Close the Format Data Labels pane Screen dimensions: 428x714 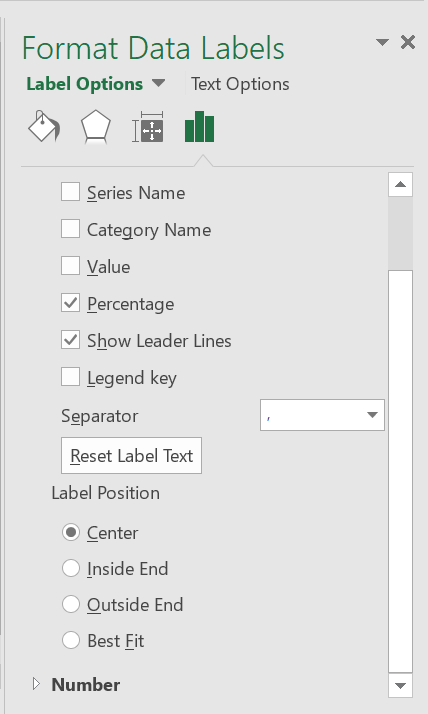point(408,42)
